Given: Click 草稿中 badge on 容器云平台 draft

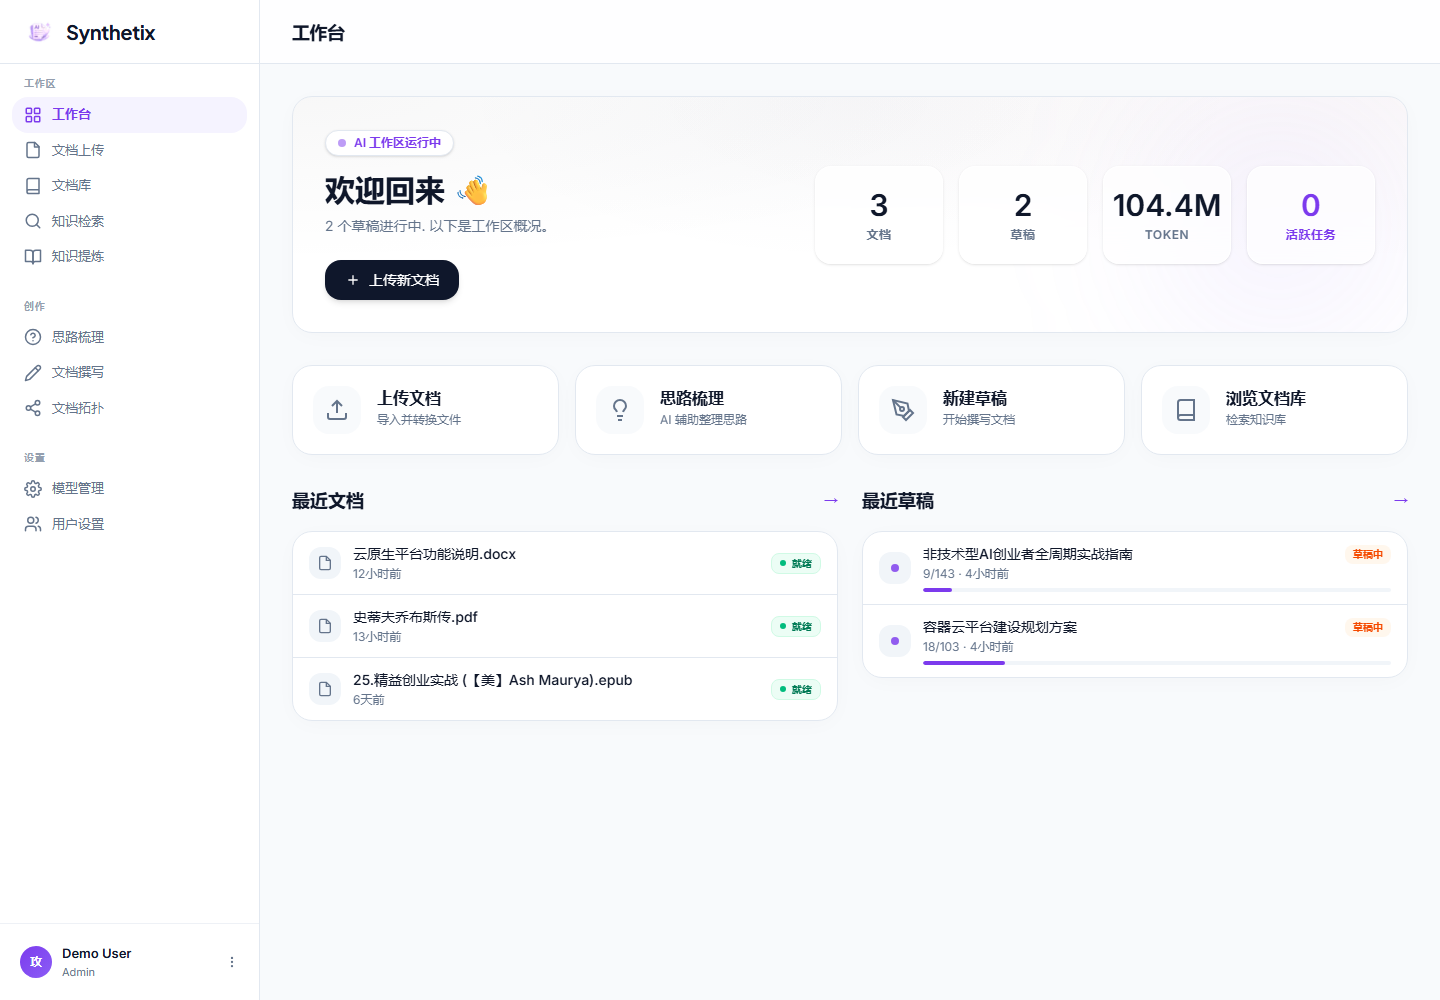Looking at the screenshot, I should 1368,627.
